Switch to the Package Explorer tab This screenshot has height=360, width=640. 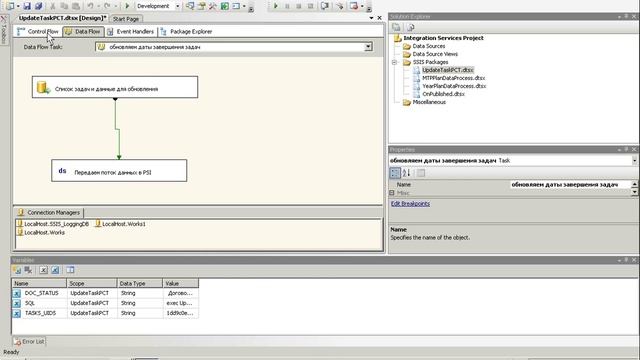tap(187, 31)
